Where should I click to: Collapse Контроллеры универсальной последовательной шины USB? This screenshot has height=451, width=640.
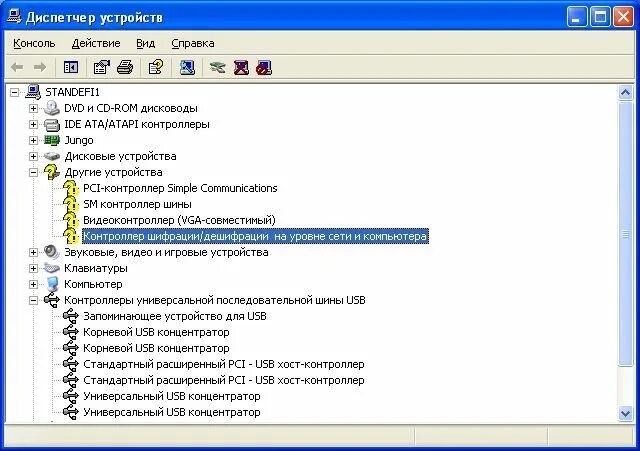pyautogui.click(x=33, y=300)
